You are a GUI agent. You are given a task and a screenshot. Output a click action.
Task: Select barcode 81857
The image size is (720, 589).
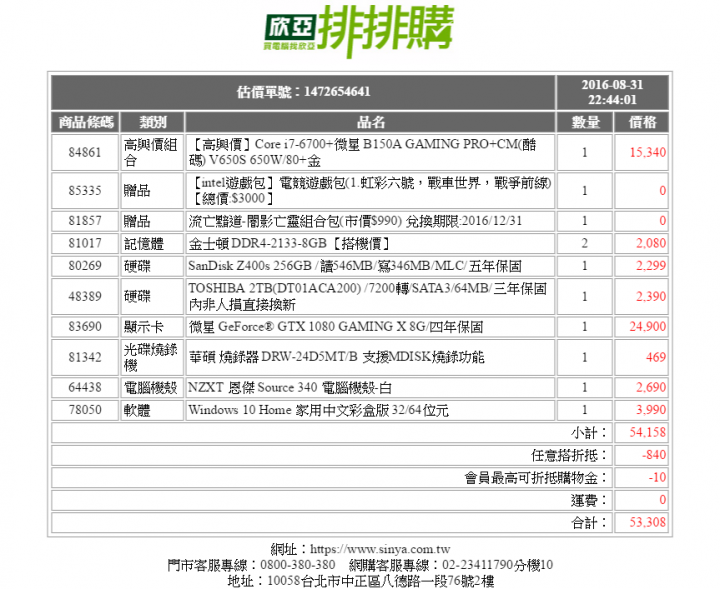(85, 221)
